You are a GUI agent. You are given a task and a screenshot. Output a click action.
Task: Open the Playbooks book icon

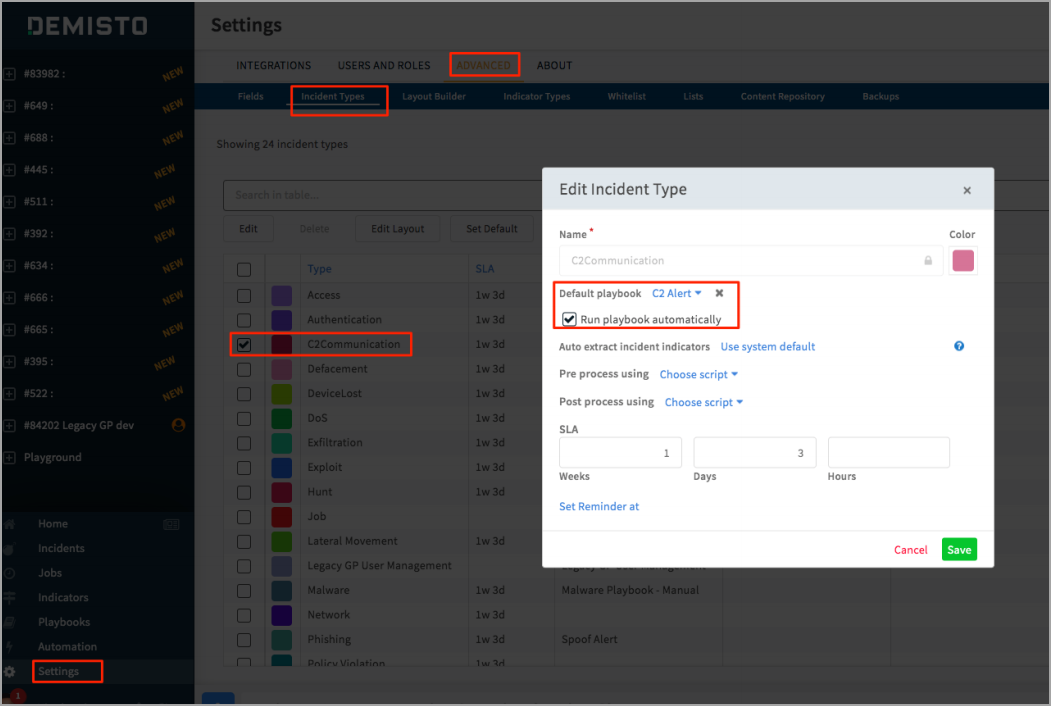point(9,622)
